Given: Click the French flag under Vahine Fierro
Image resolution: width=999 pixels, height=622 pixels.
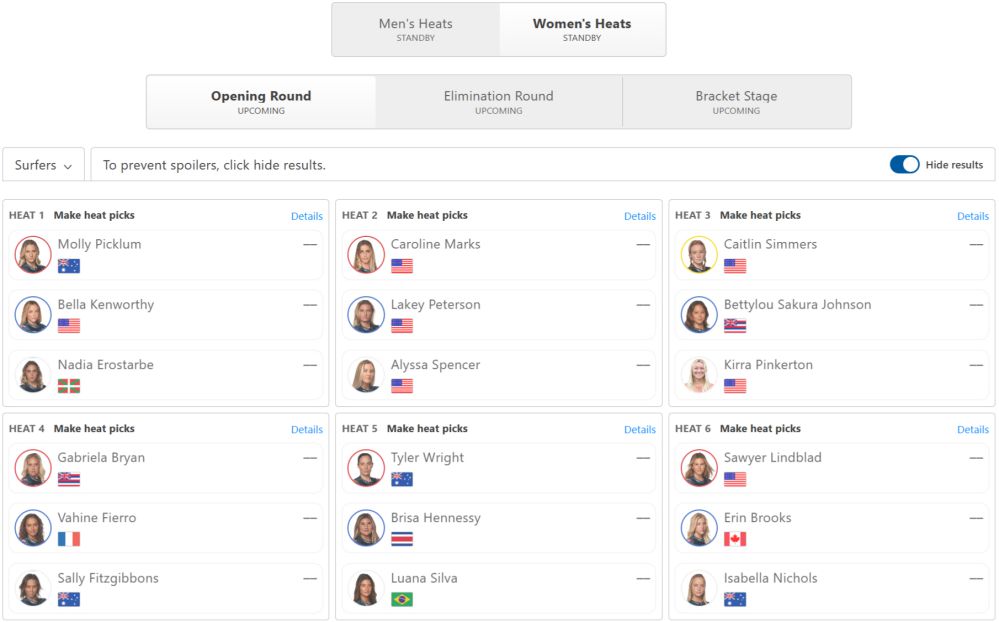Looking at the screenshot, I should click(69, 539).
